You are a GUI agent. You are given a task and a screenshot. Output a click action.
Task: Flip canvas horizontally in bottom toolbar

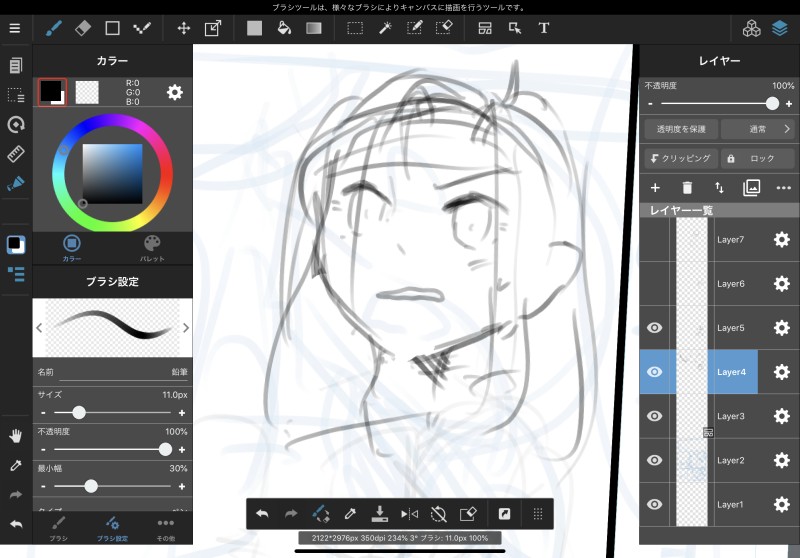(409, 514)
